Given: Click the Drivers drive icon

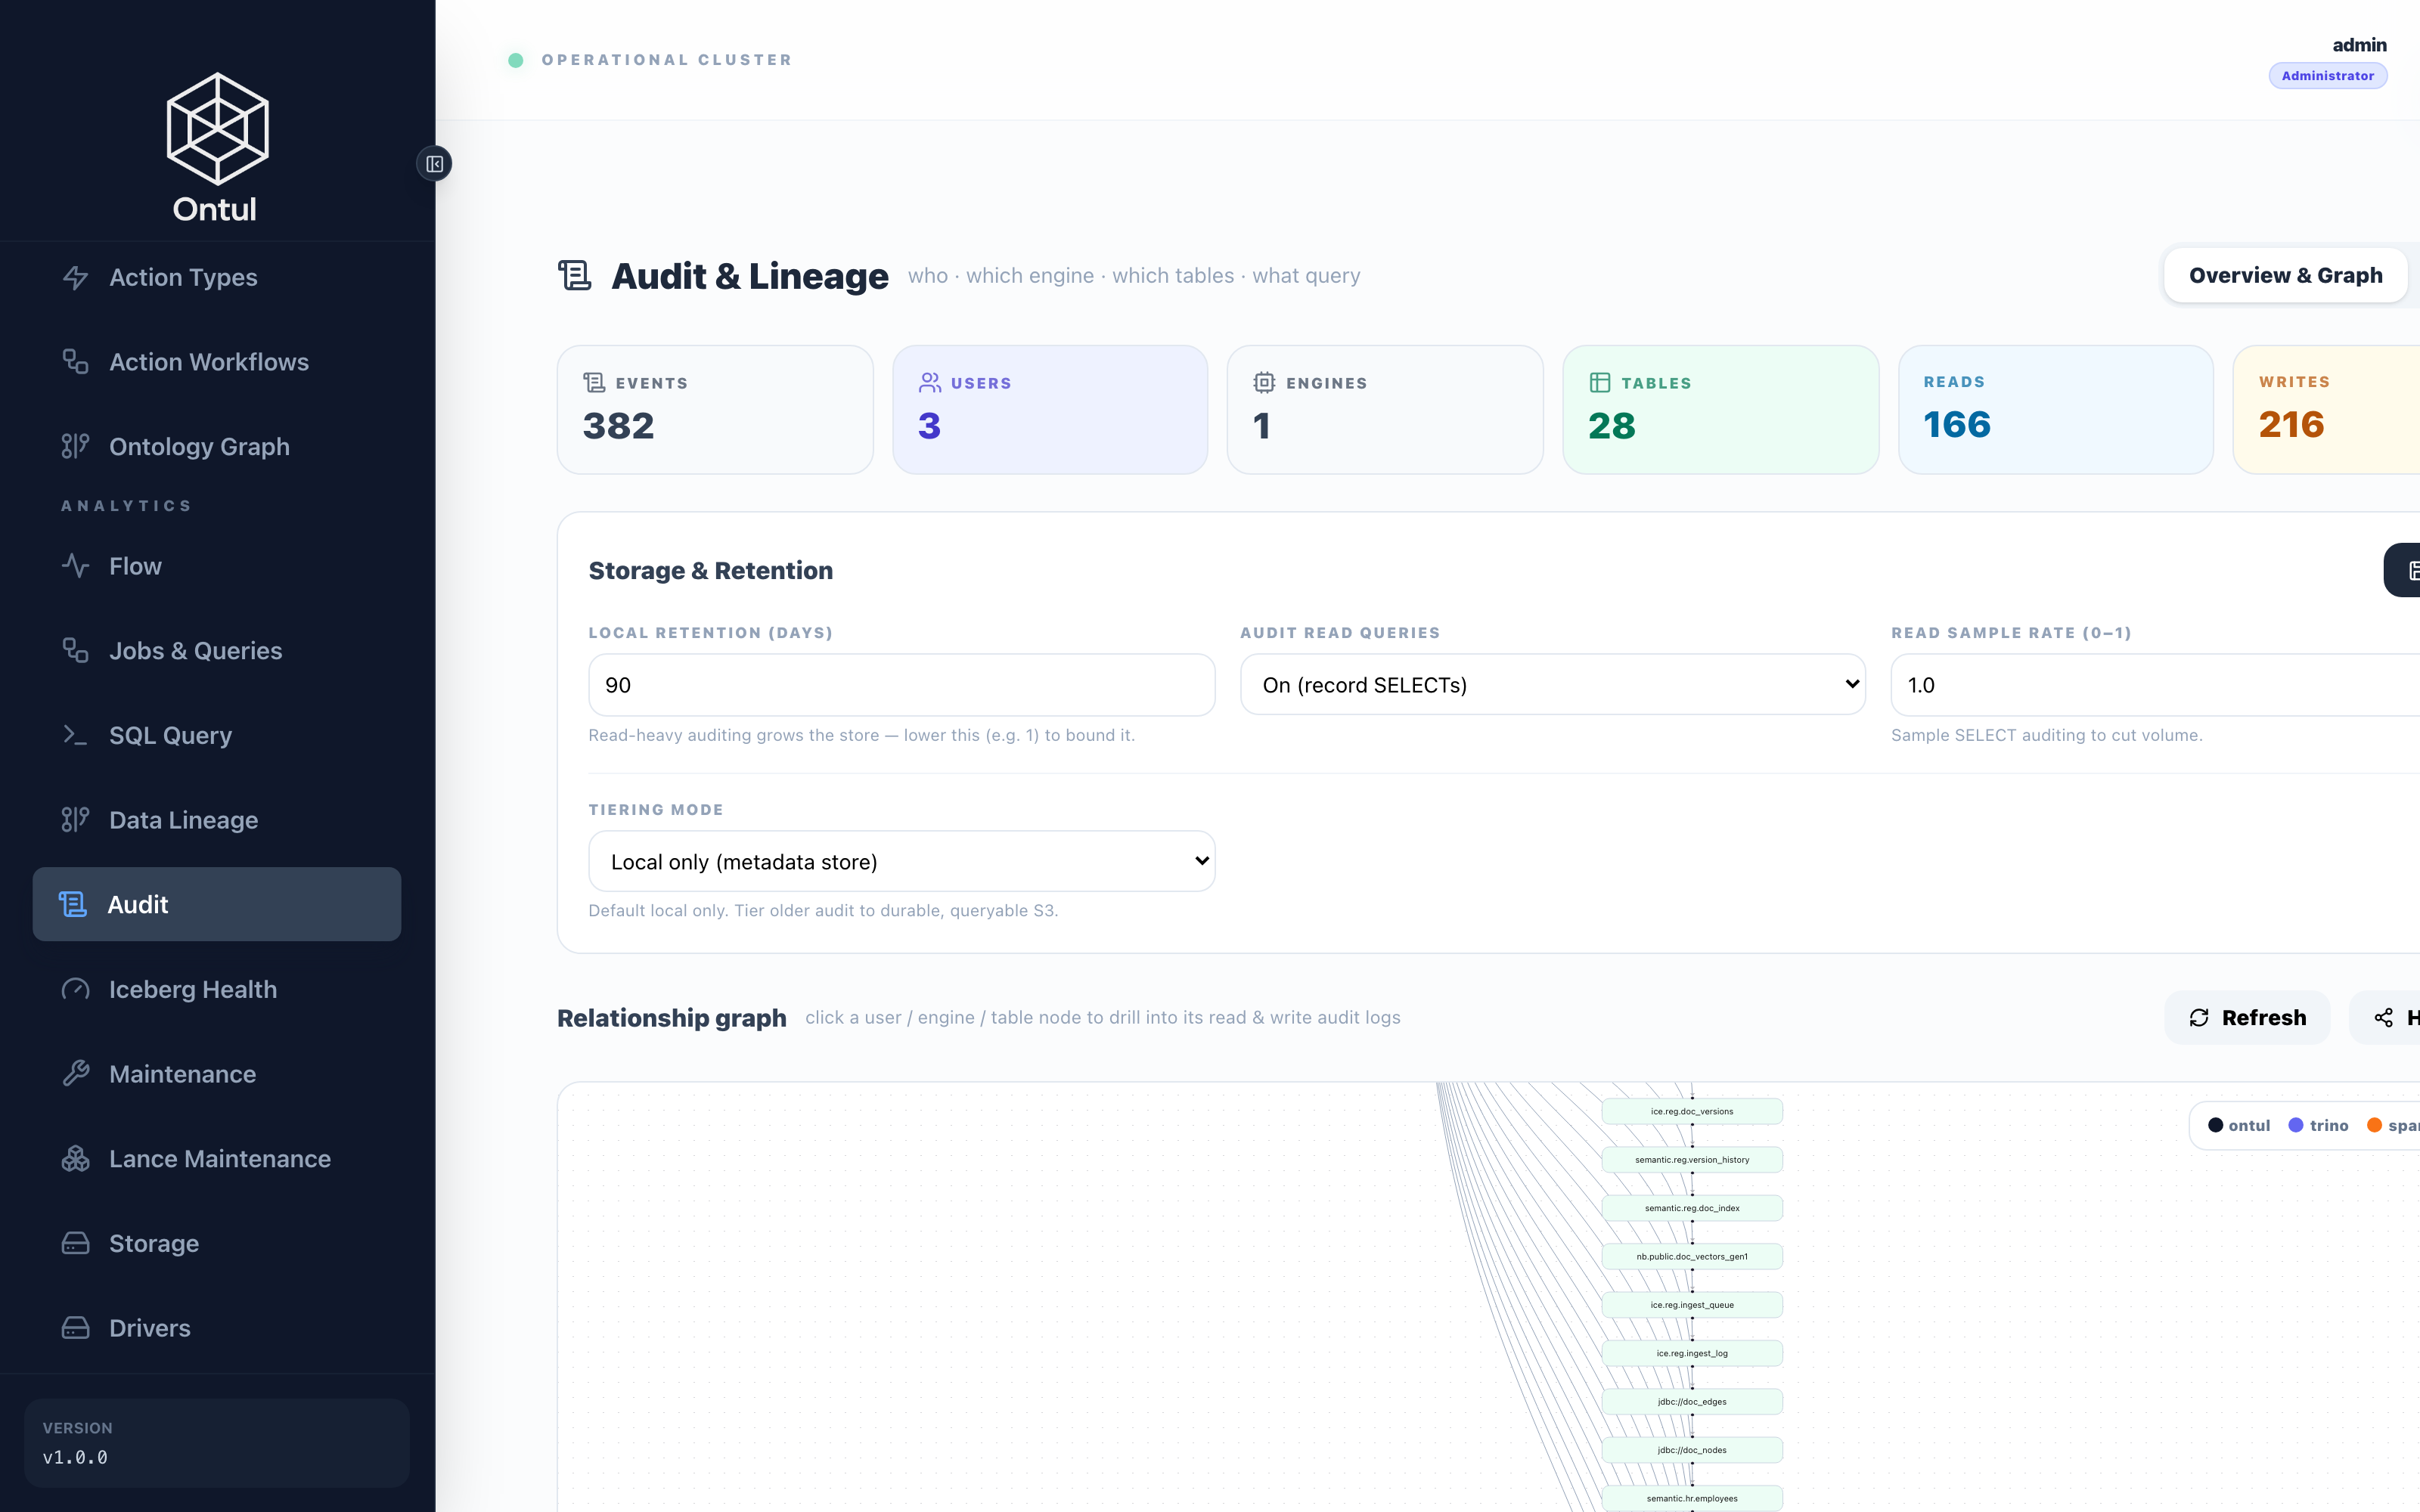Looking at the screenshot, I should coord(76,1328).
